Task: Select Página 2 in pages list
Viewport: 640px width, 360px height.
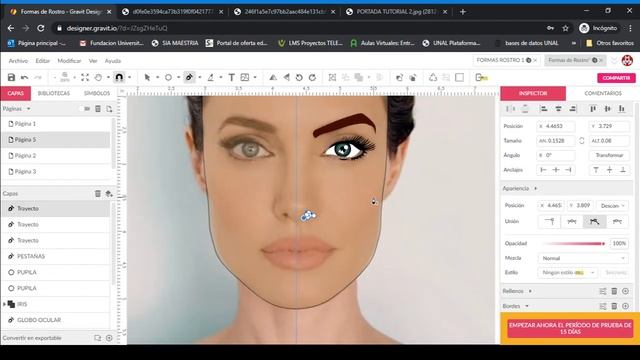Action: (56, 156)
